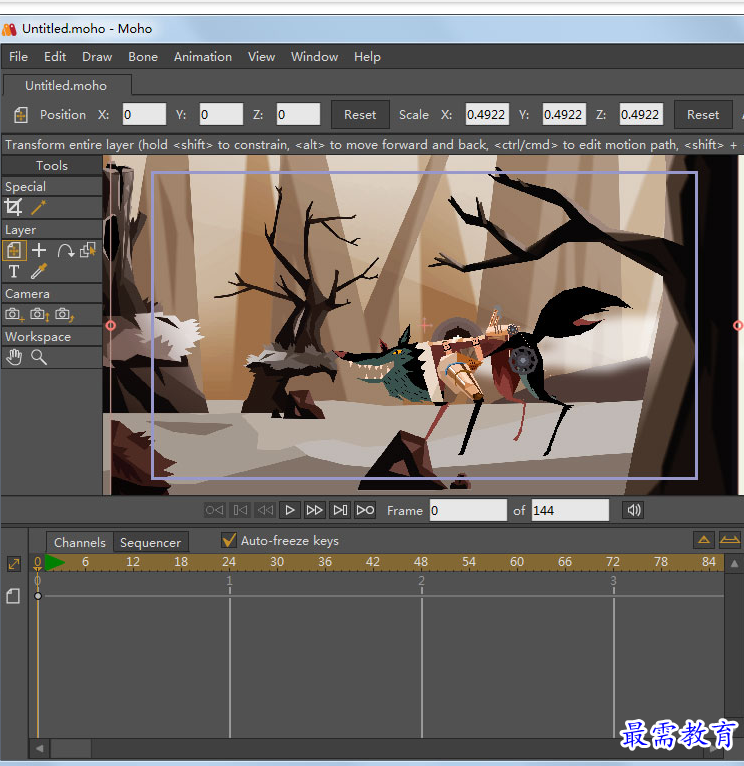The image size is (744, 766).
Task: Open the Window menu
Action: [x=314, y=57]
